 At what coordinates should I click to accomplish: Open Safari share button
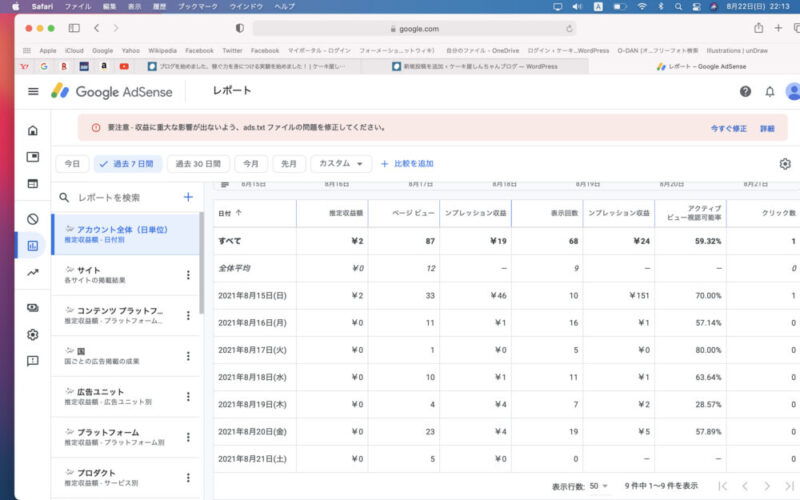click(759, 28)
